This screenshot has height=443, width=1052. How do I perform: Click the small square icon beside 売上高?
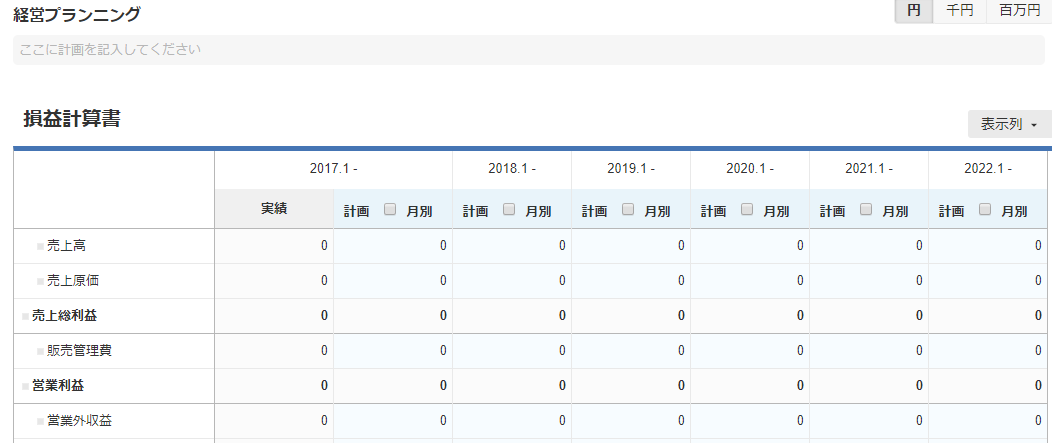(40, 246)
